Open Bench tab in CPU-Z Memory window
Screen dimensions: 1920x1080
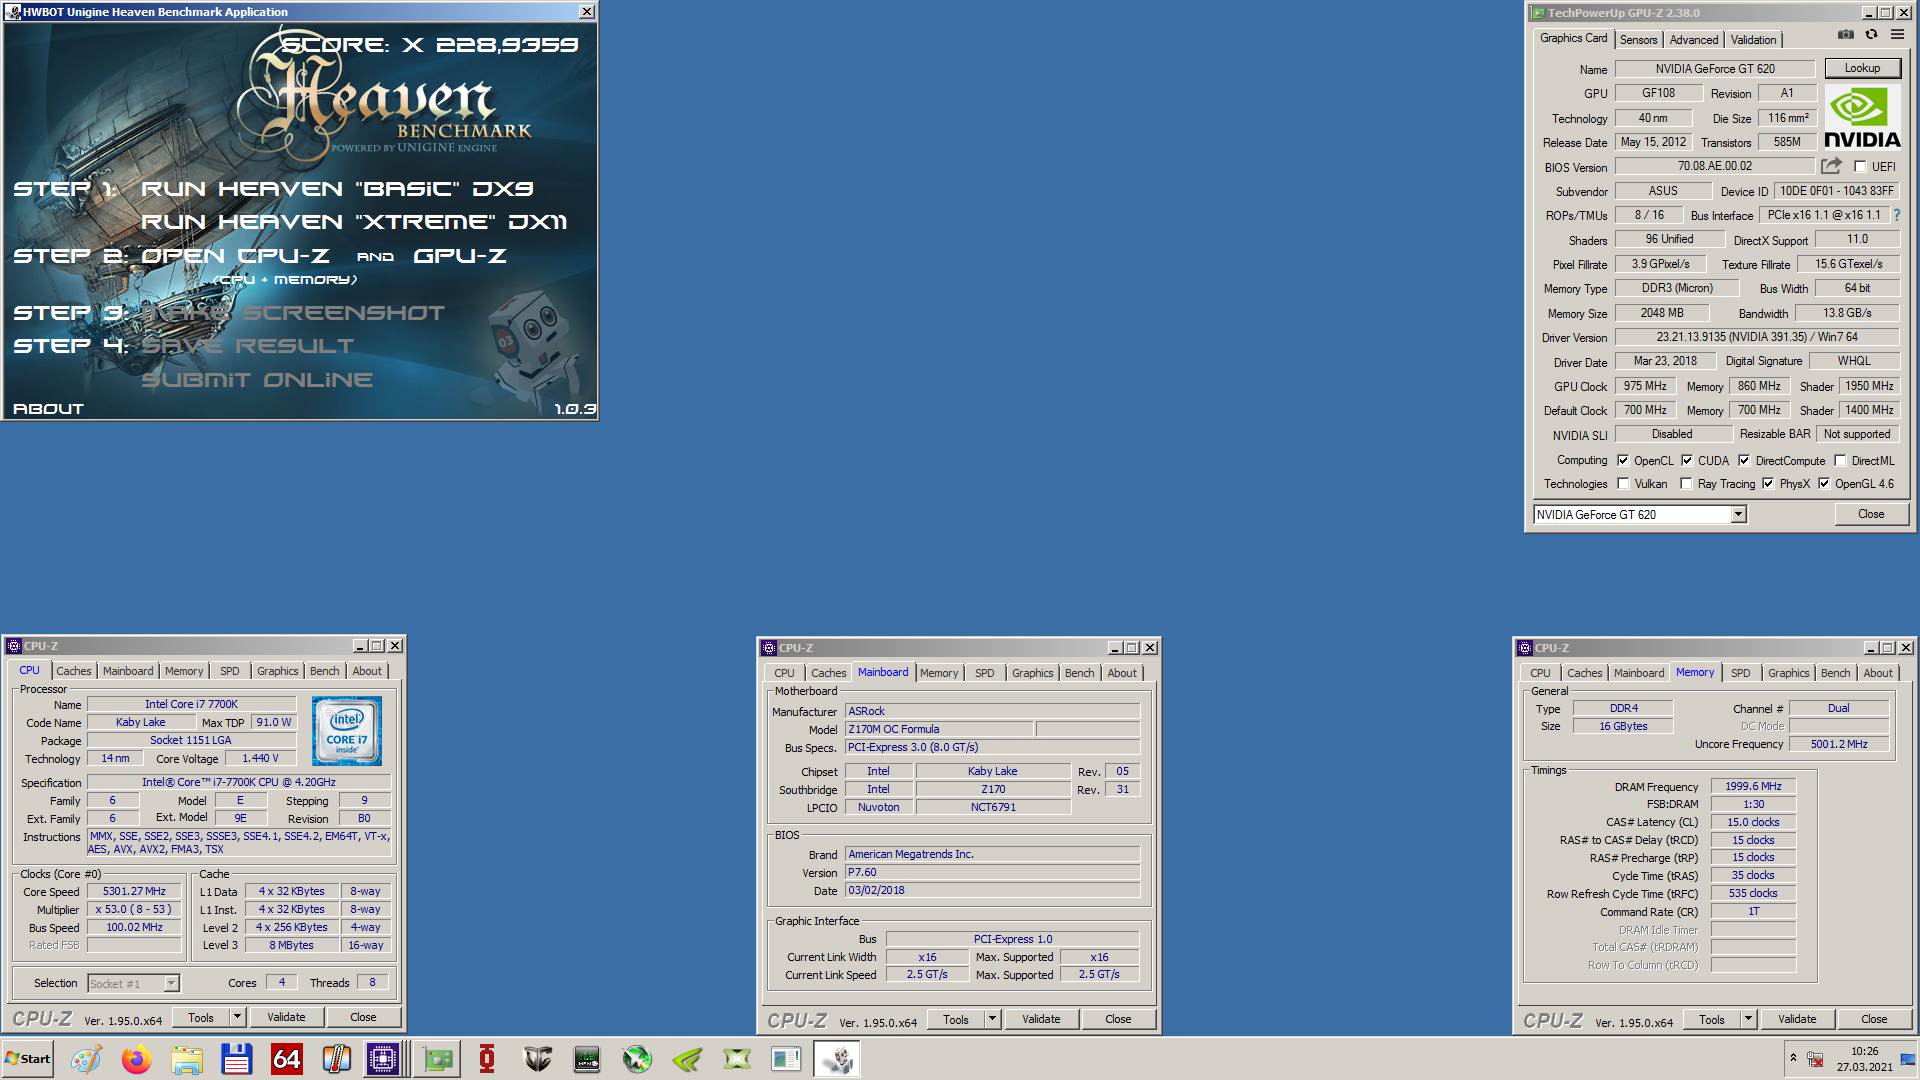(x=1835, y=673)
